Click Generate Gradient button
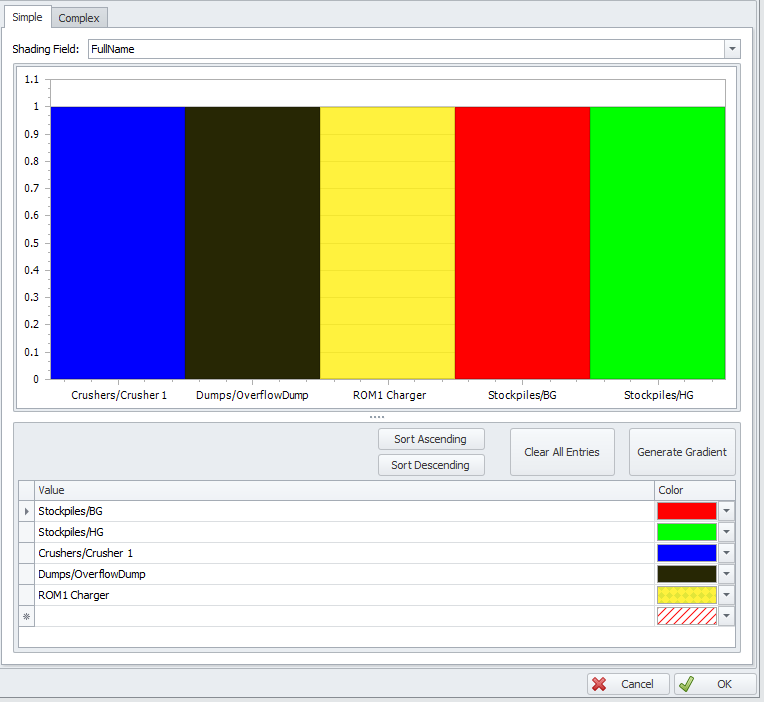The image size is (764, 702). 682,452
